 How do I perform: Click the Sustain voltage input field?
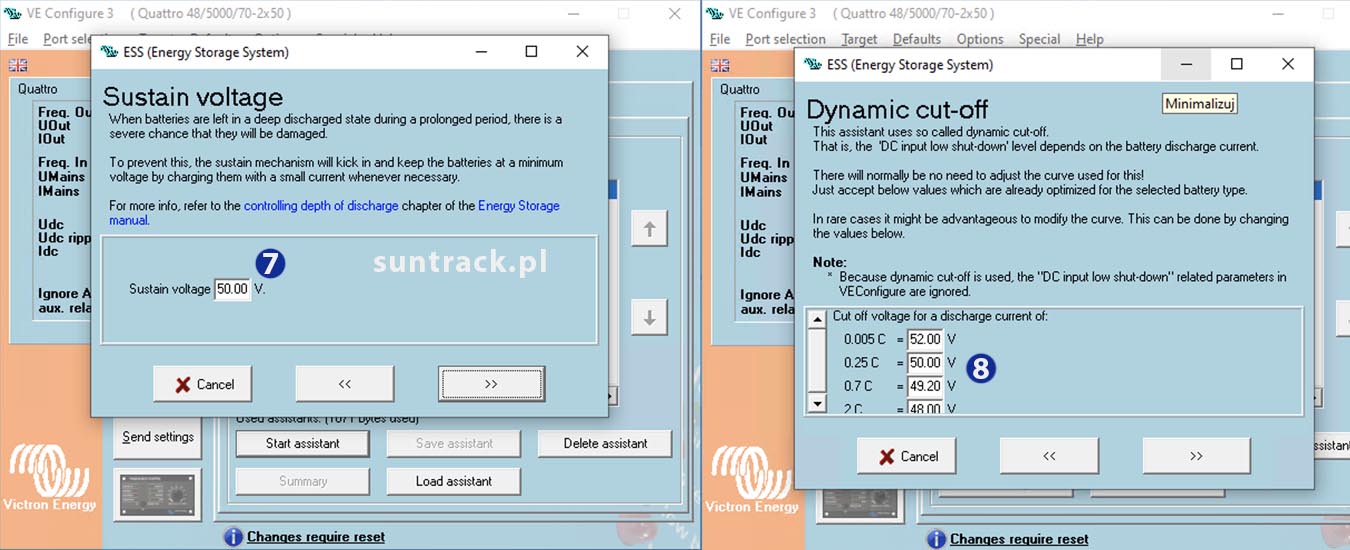(x=232, y=289)
